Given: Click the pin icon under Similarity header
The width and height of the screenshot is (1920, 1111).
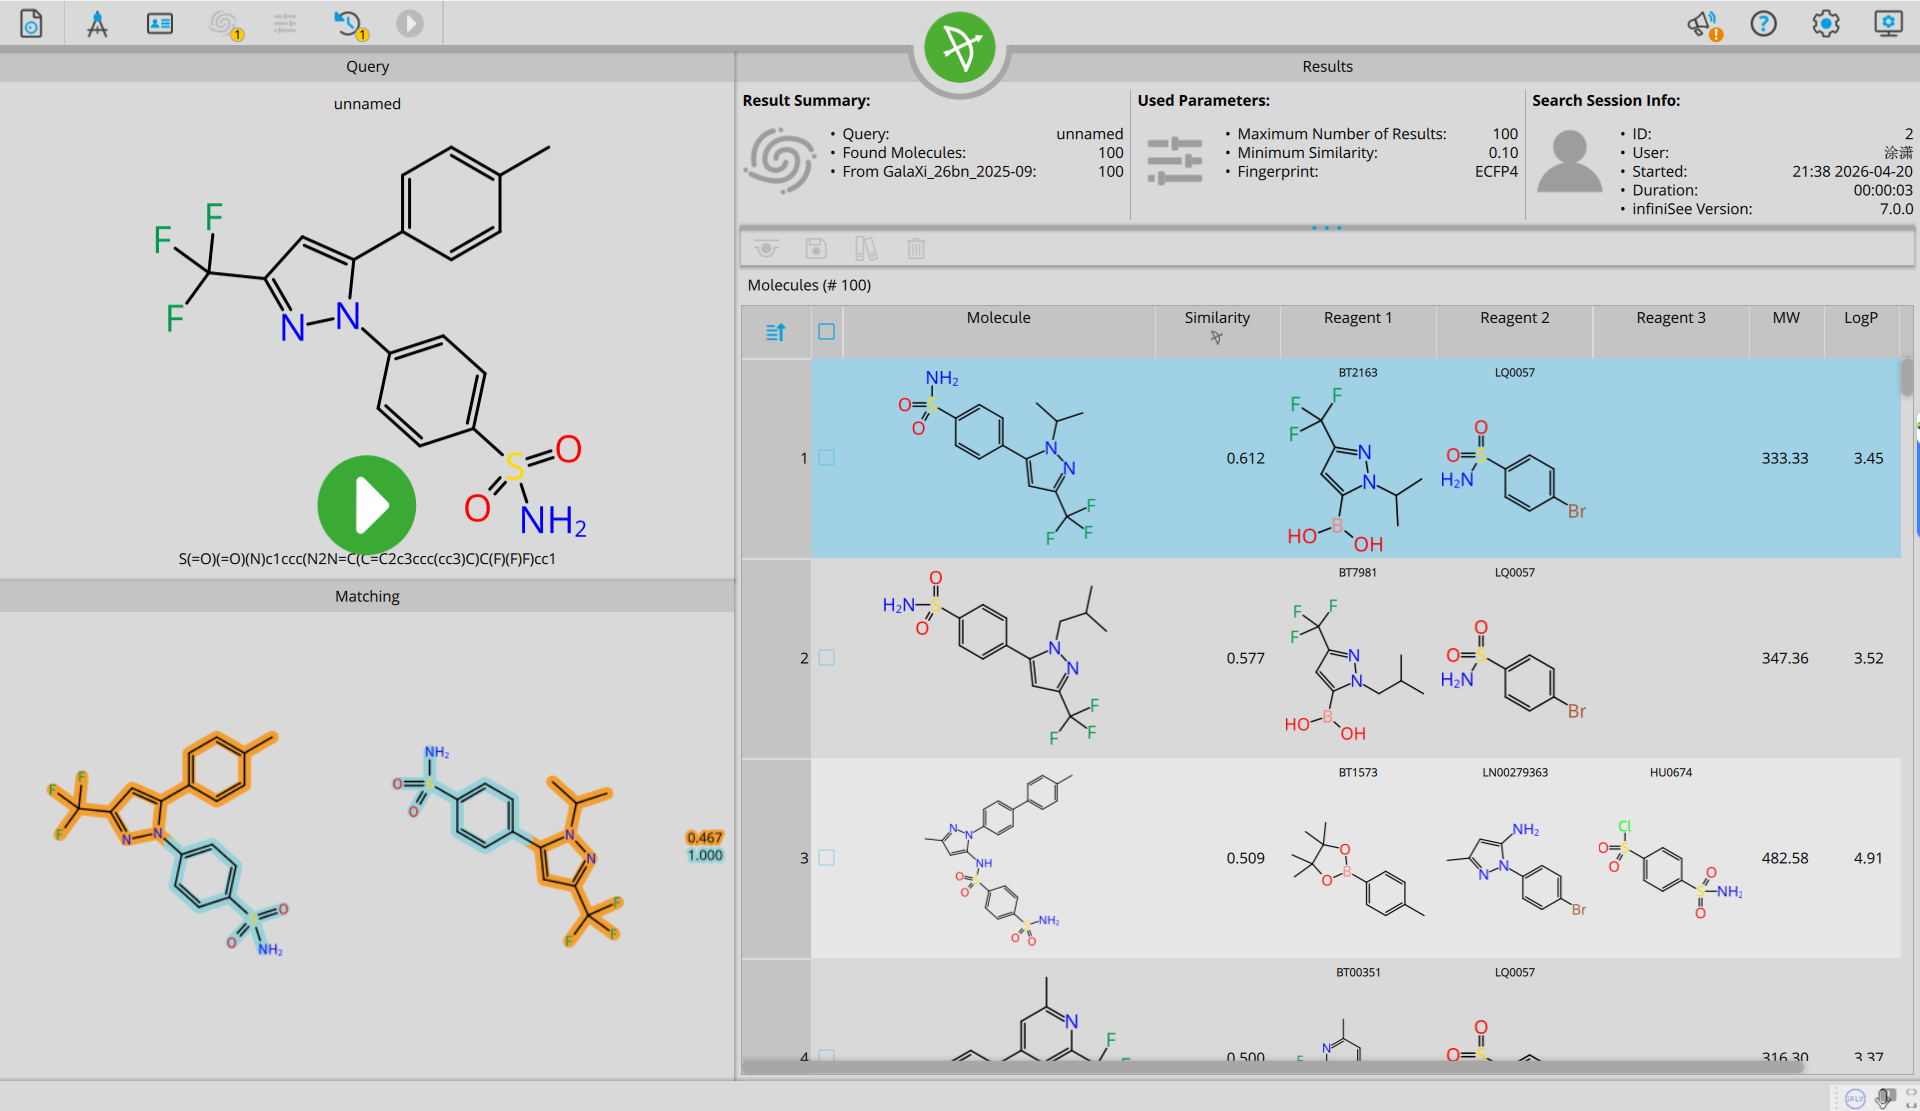Looking at the screenshot, I should tap(1217, 338).
